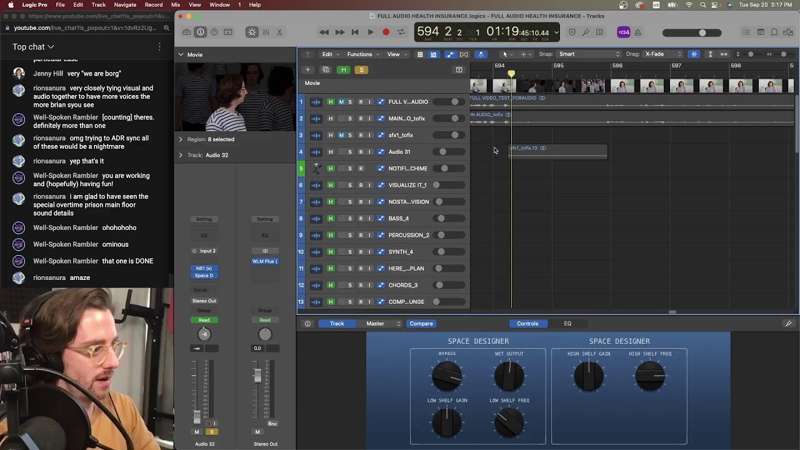
Task: Open the Window menu in menu bar
Action: coord(220,5)
